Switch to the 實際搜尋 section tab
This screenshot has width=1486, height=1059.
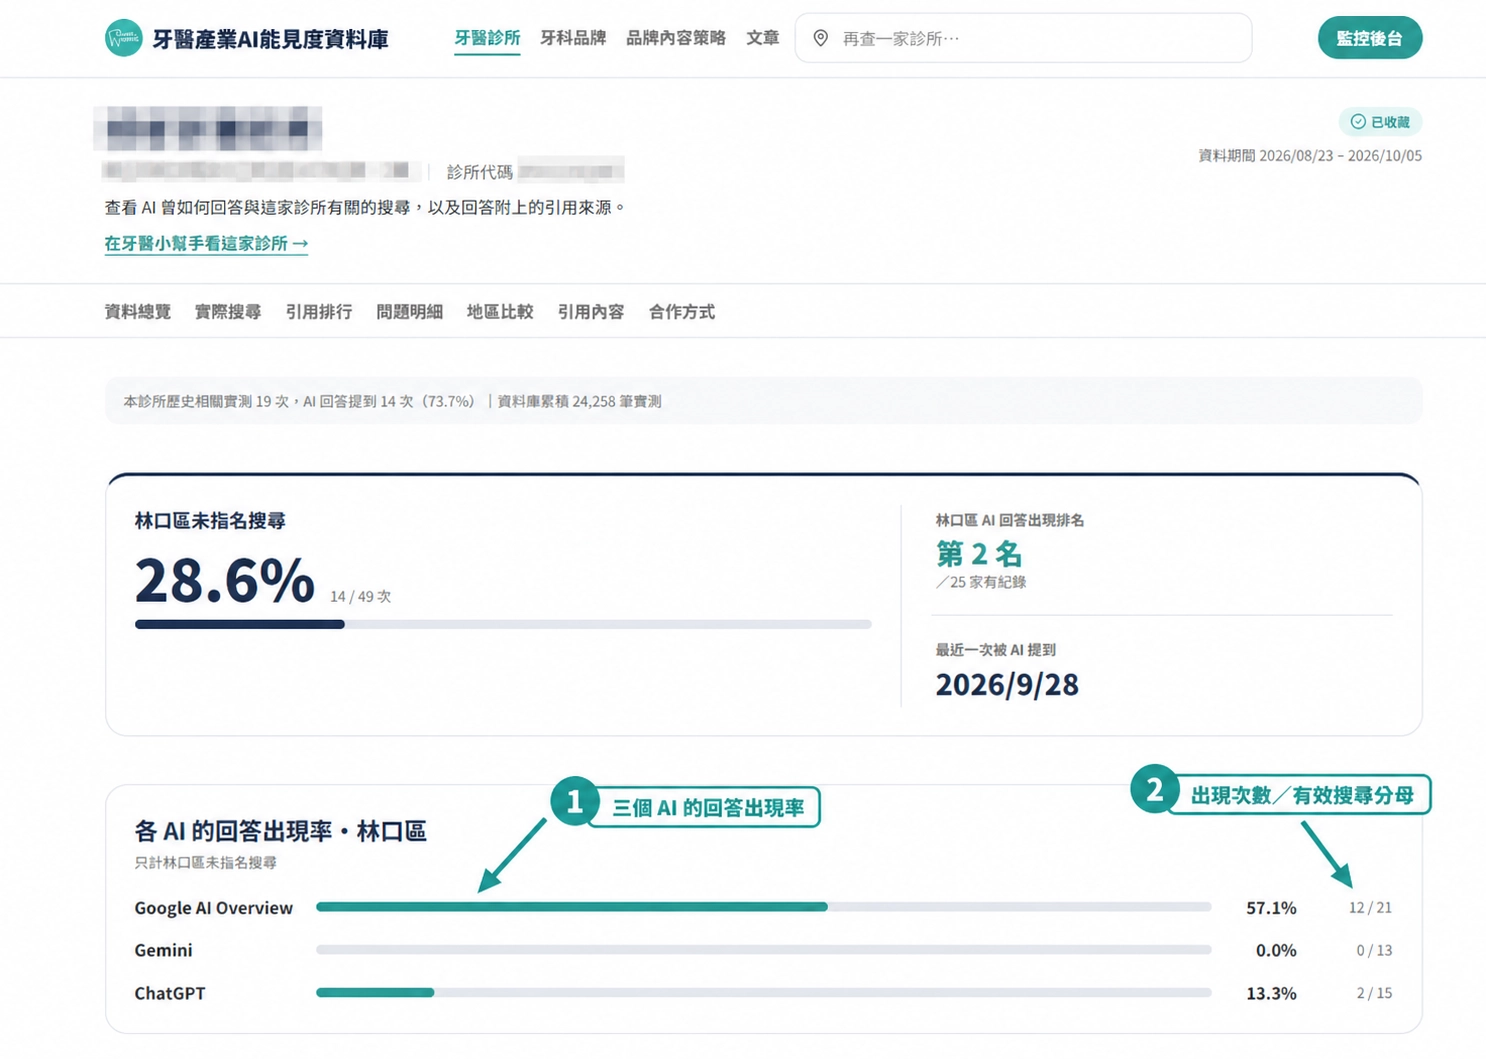pos(228,312)
